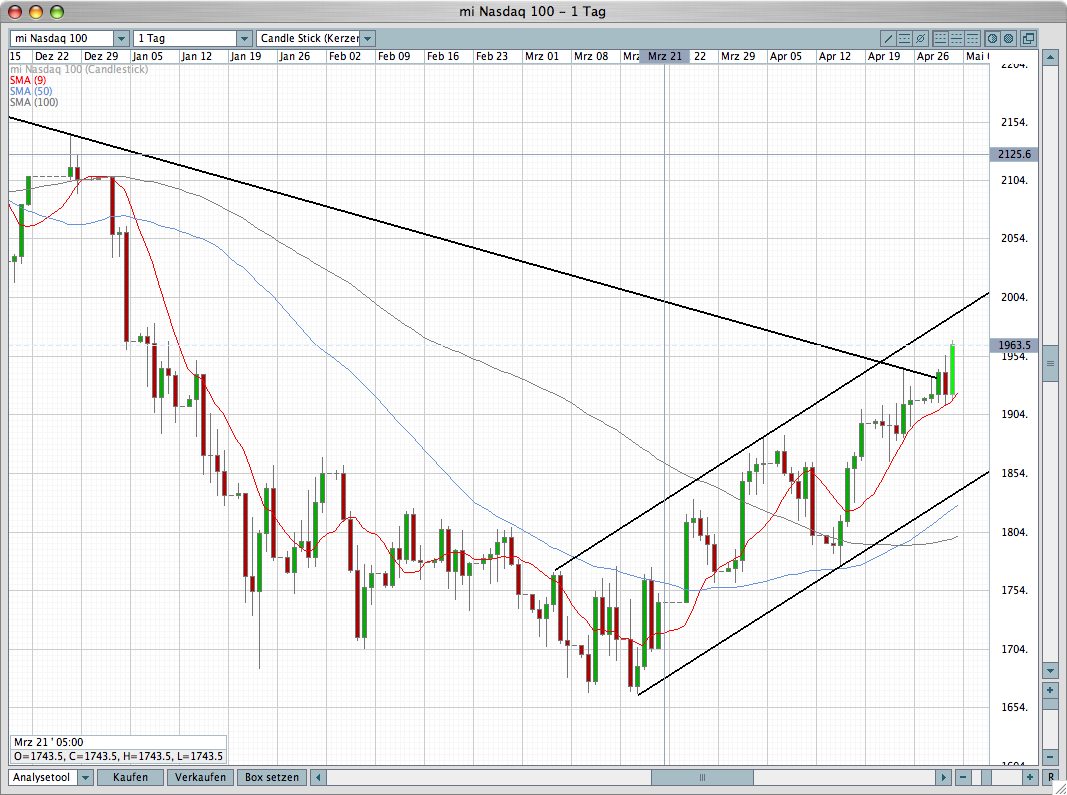Click the Dez 22 date header
Screen dimensions: 1067x795
(52, 56)
